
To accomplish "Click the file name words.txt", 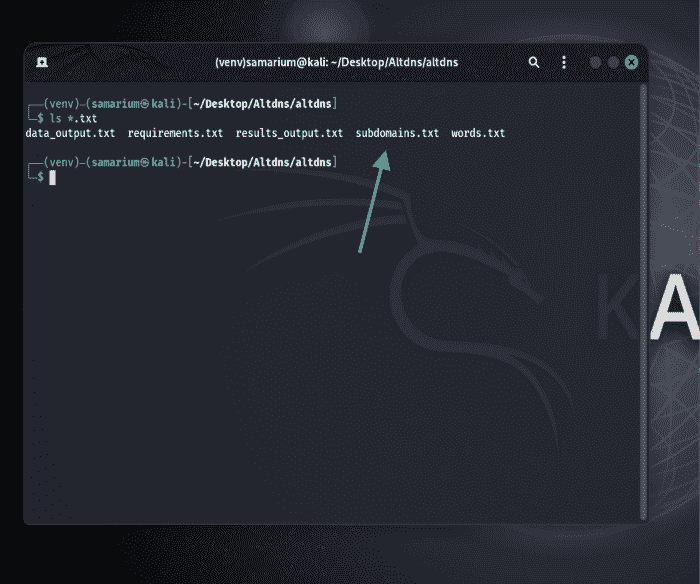I will click(478, 133).
